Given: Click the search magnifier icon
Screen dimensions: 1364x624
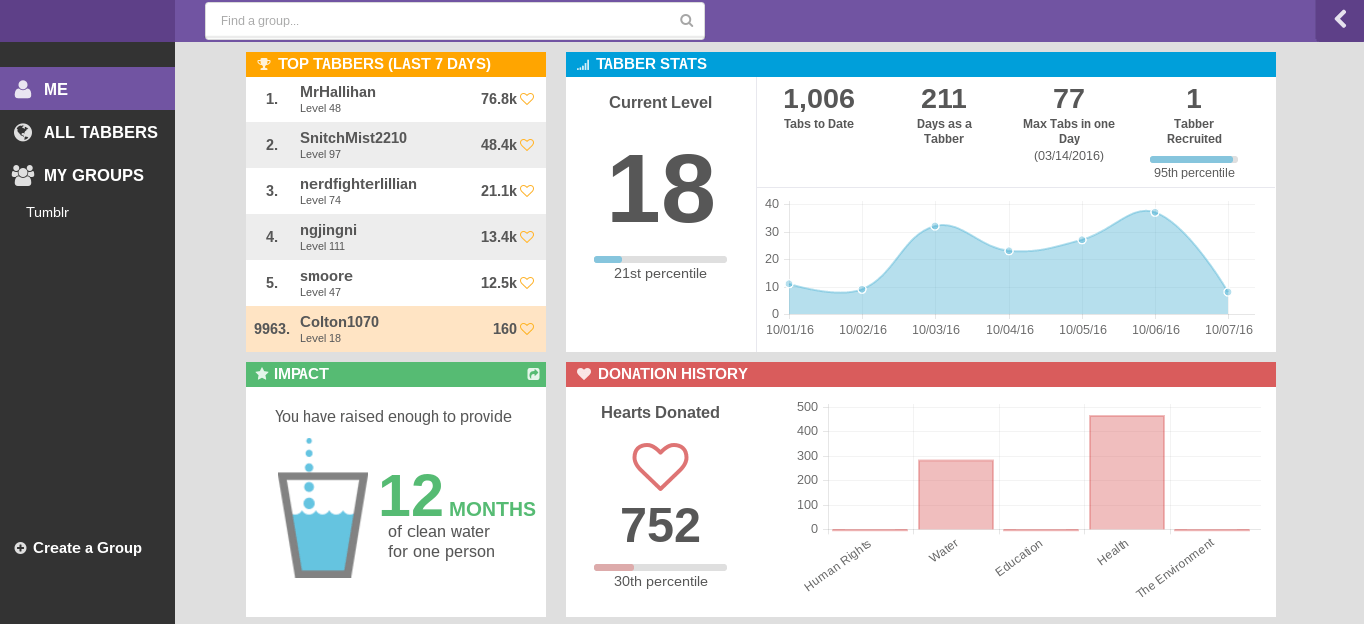Looking at the screenshot, I should click(x=686, y=20).
